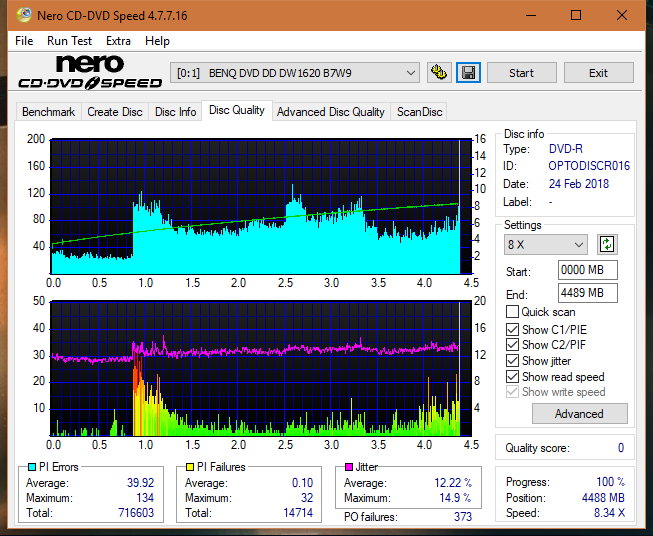This screenshot has width=653, height=536.
Task: Select the Disc Quality tab
Action: [237, 110]
